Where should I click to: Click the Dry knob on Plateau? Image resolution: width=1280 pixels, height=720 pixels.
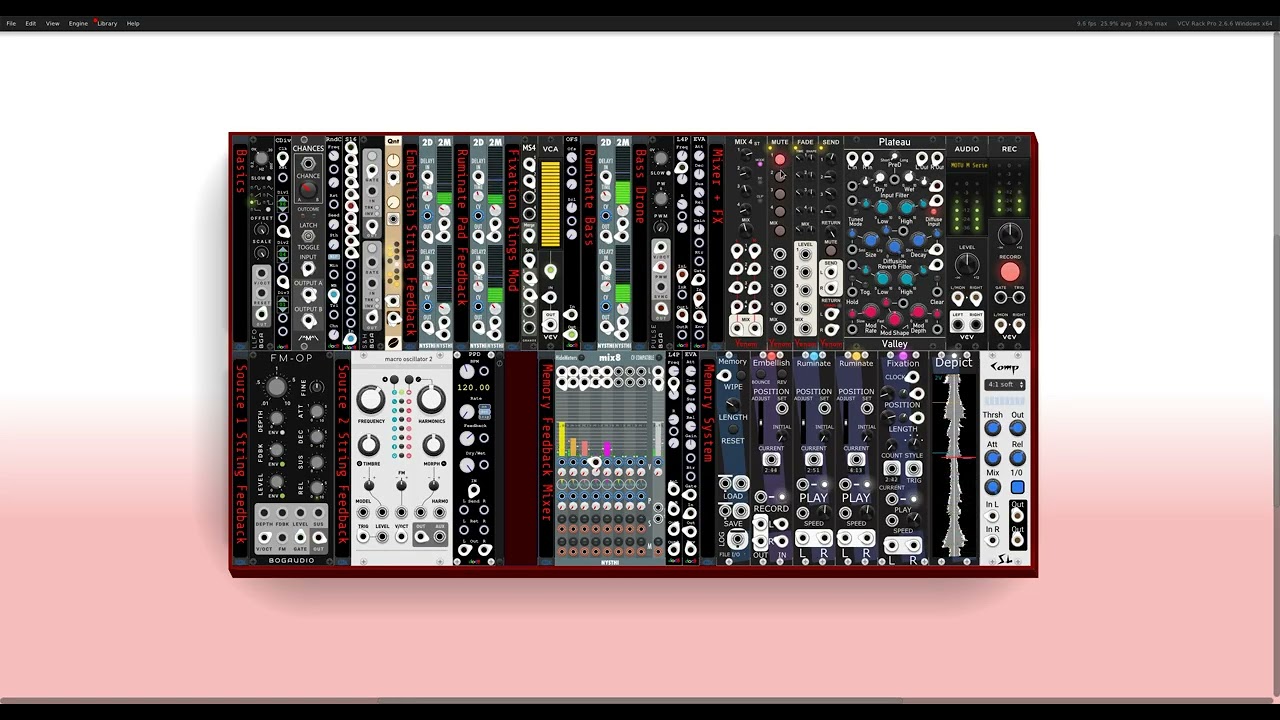pyautogui.click(x=880, y=177)
